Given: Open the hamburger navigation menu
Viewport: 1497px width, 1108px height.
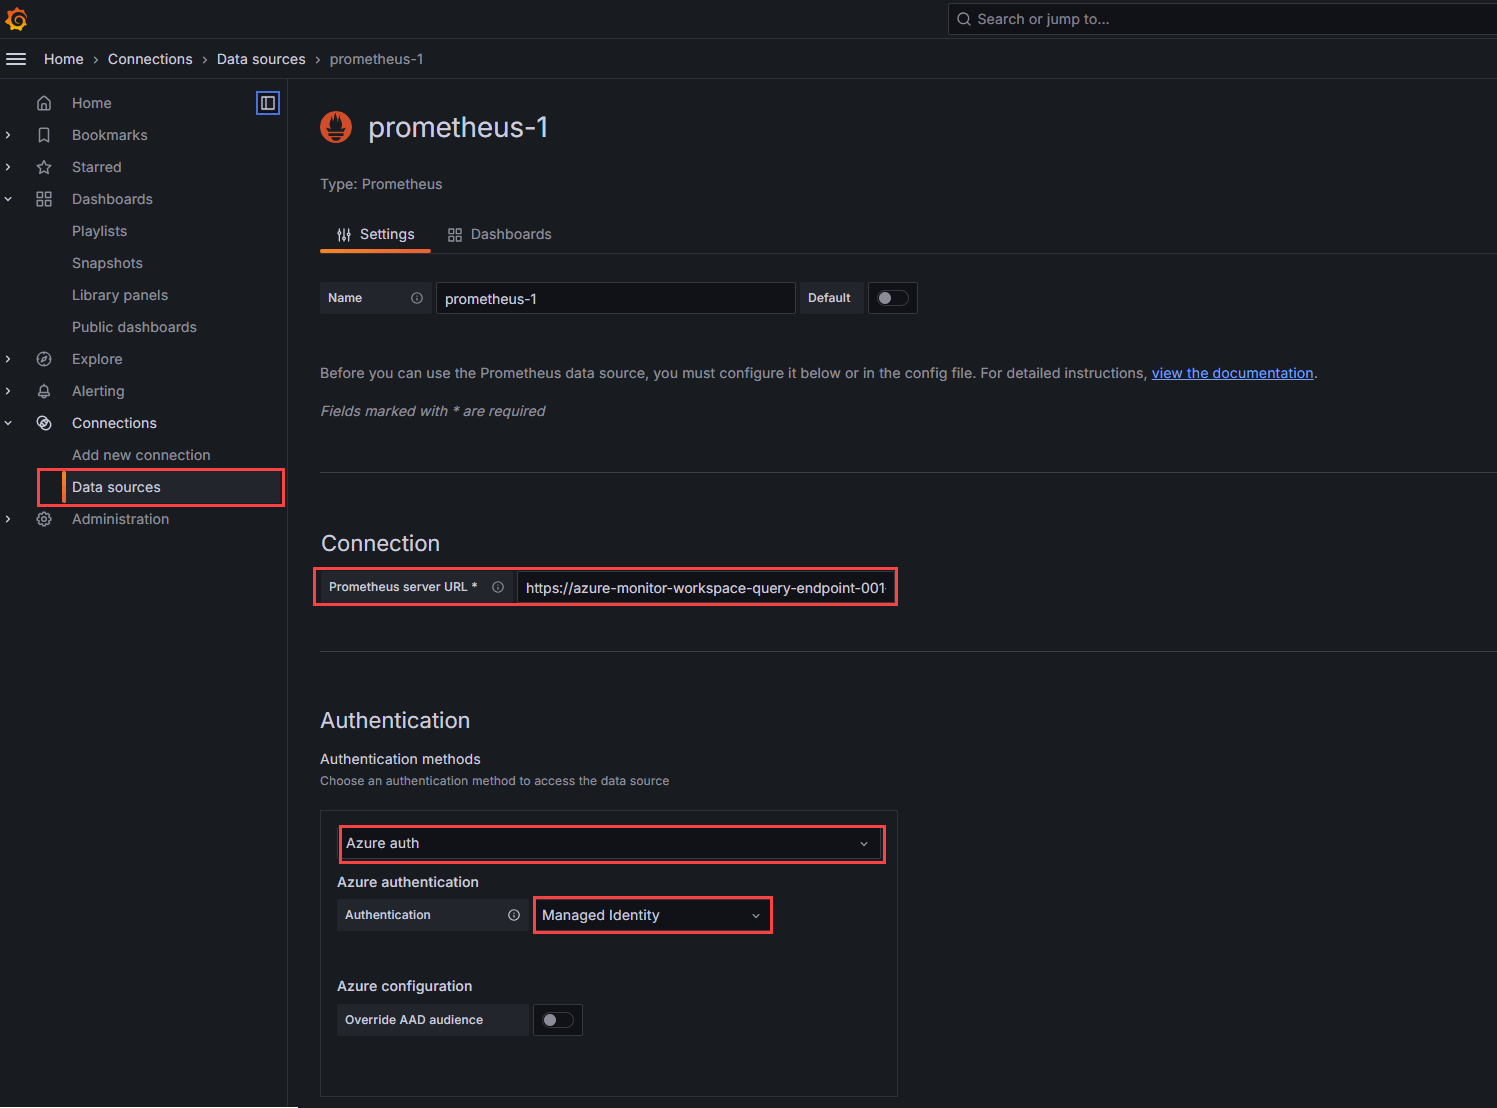Looking at the screenshot, I should click(16, 58).
